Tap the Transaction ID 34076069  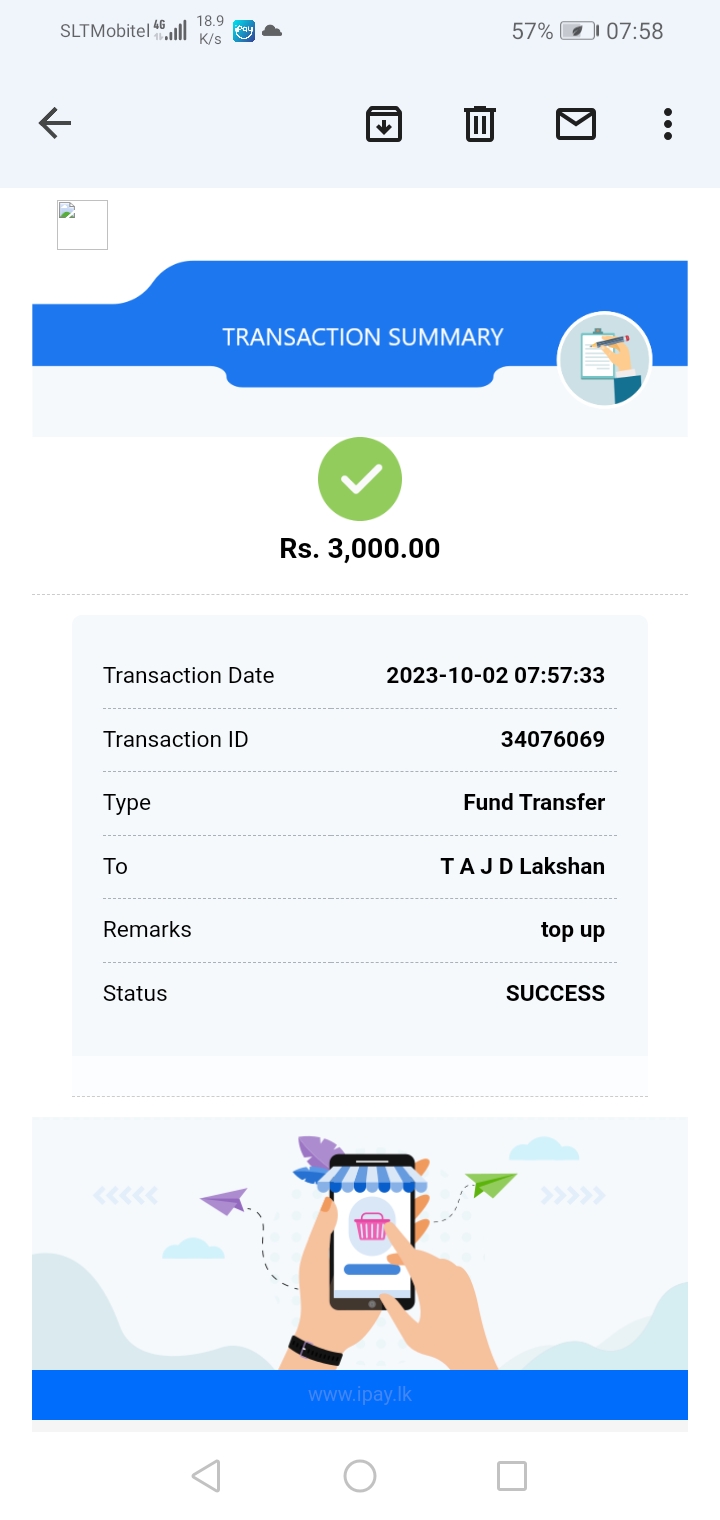click(552, 740)
